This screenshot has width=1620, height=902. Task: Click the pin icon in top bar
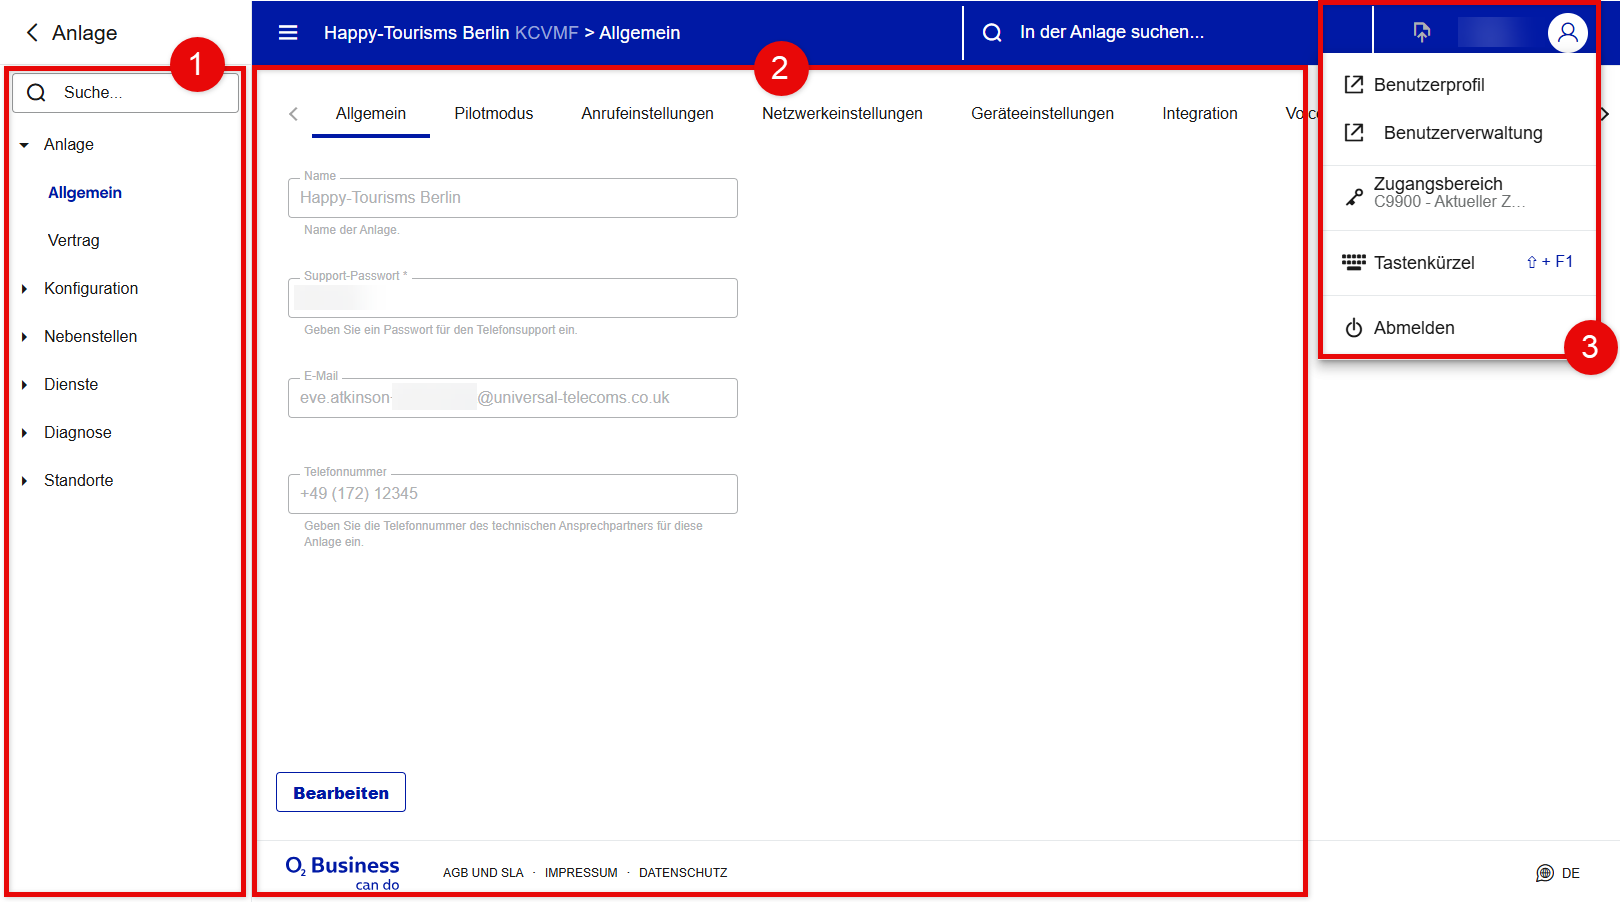pyautogui.click(x=1421, y=33)
